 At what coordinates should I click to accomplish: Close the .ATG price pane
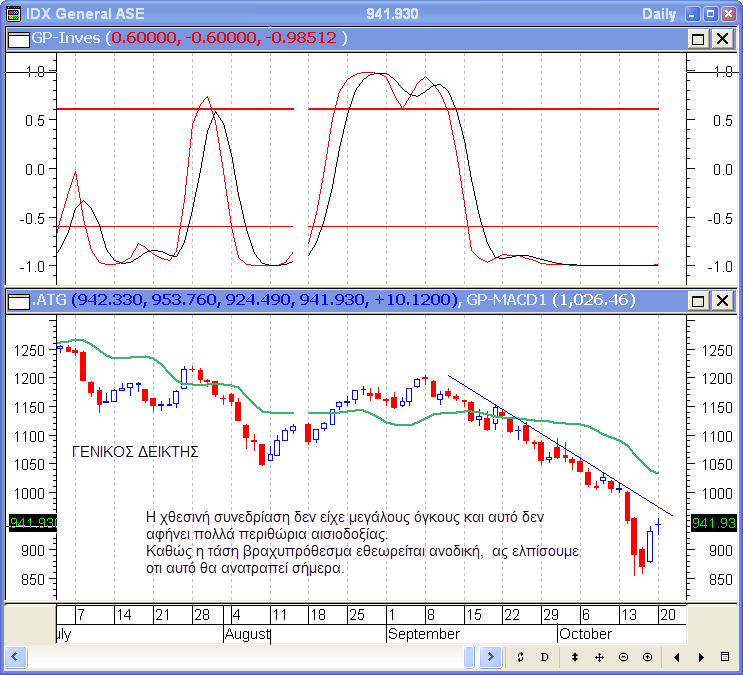(721, 300)
